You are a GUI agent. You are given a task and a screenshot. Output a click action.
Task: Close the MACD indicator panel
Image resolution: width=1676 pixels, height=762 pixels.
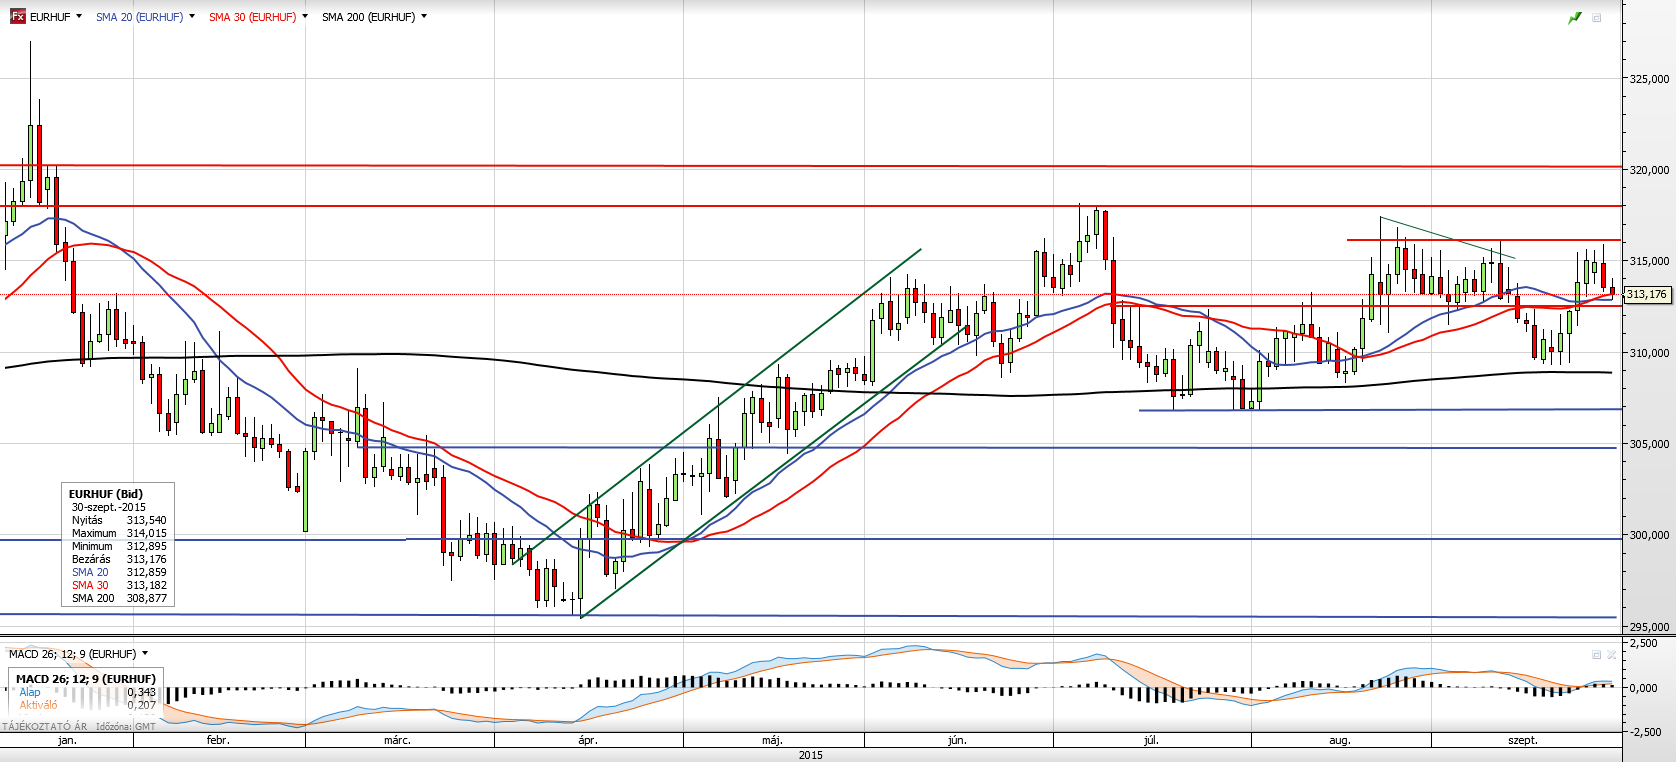coord(1611,655)
